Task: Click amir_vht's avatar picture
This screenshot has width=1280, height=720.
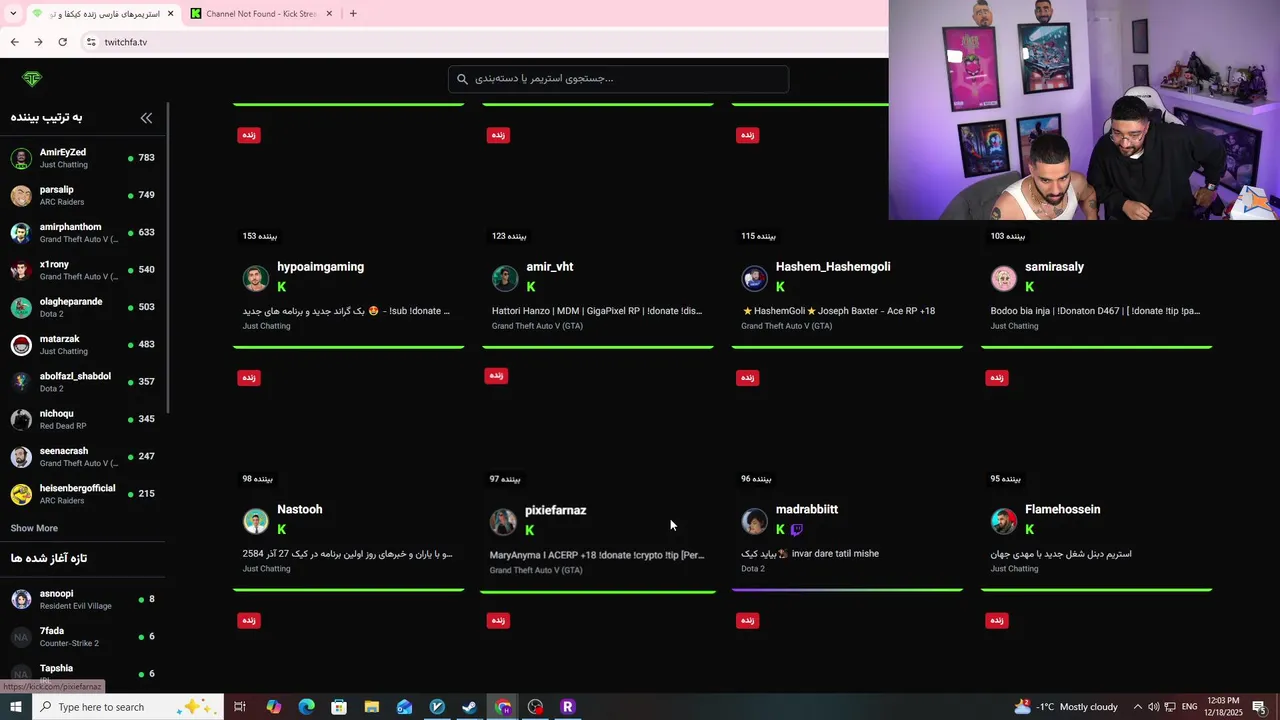Action: pyautogui.click(x=505, y=278)
